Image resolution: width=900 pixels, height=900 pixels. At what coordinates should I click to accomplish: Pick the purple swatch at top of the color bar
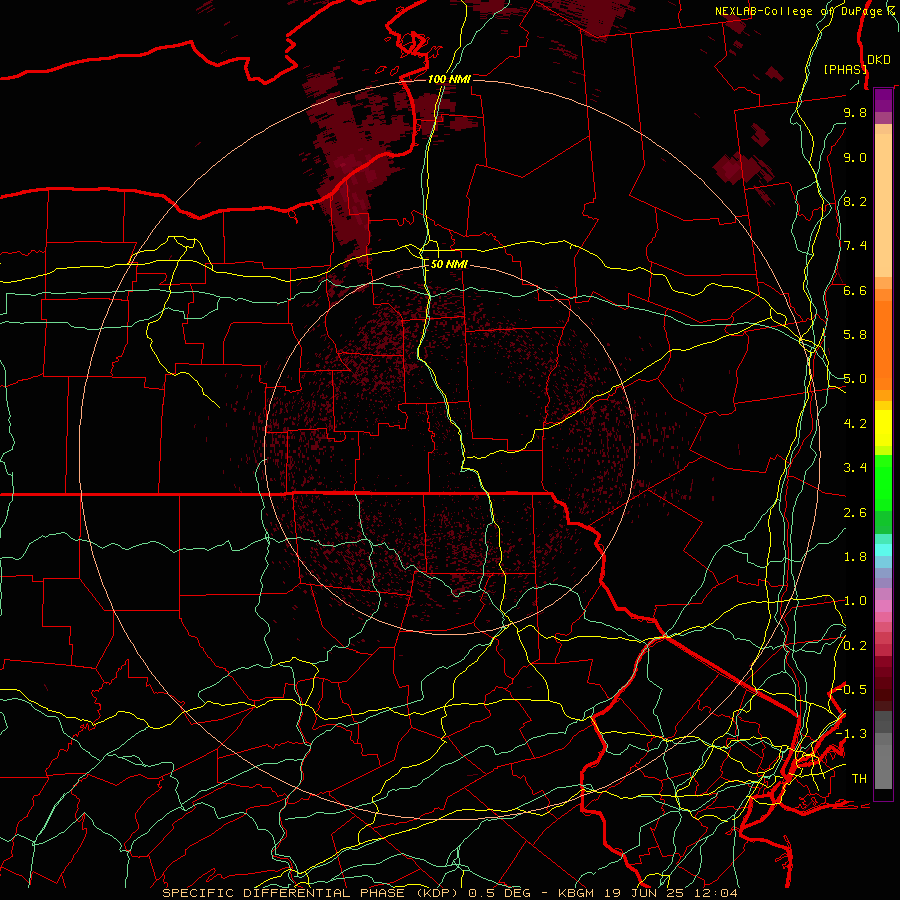coord(883,100)
